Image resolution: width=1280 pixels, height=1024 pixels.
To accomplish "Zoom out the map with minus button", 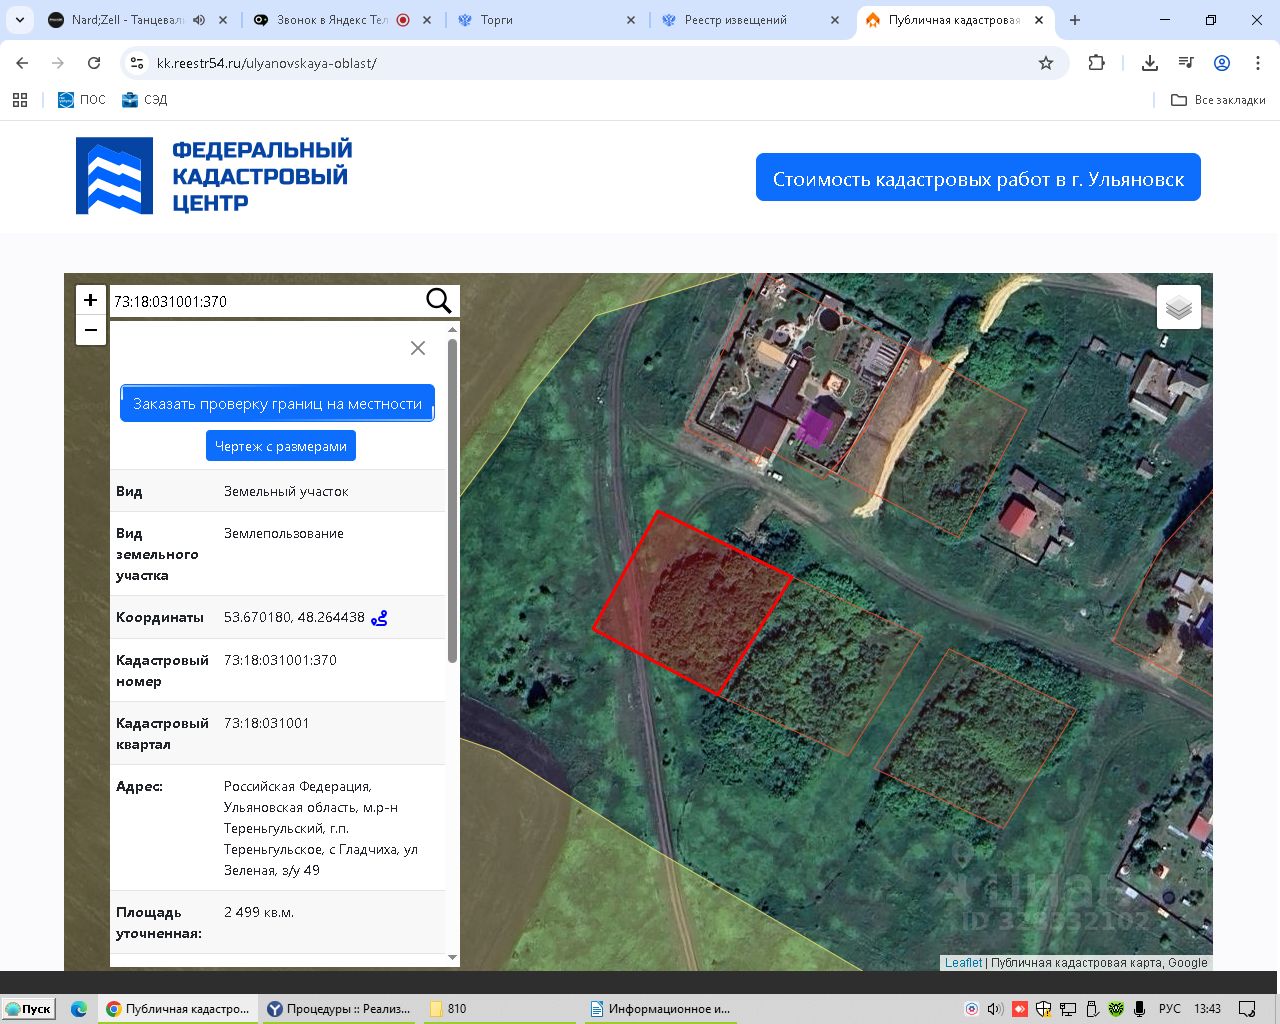I will coord(91,330).
